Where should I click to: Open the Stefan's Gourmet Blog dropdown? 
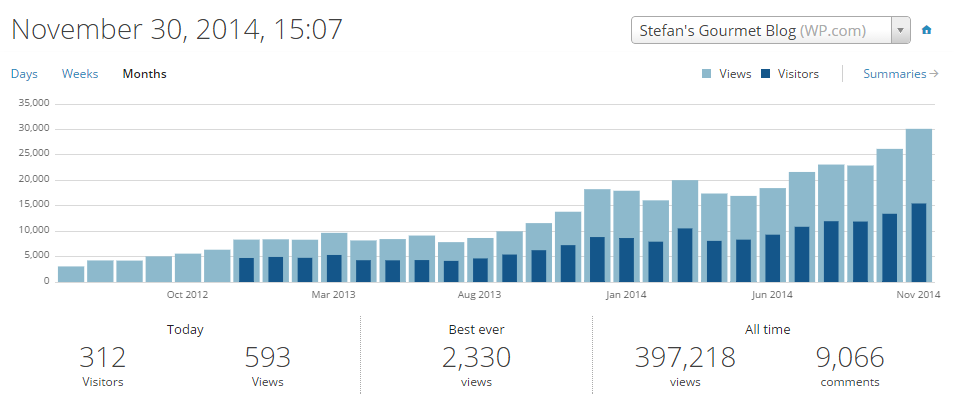point(760,30)
